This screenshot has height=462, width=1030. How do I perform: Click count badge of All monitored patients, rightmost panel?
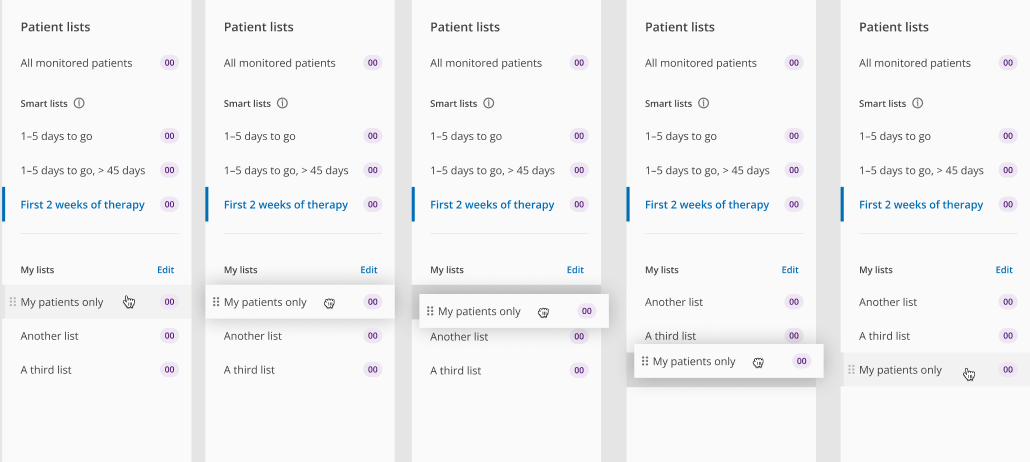1008,63
